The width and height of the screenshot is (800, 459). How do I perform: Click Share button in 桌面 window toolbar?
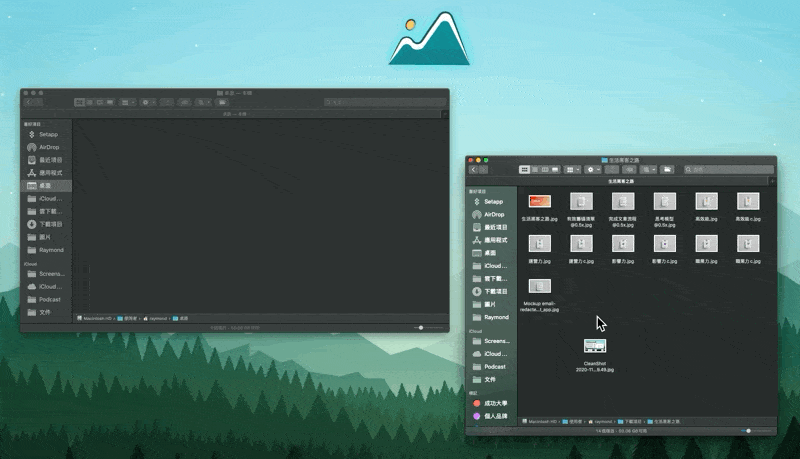point(167,103)
